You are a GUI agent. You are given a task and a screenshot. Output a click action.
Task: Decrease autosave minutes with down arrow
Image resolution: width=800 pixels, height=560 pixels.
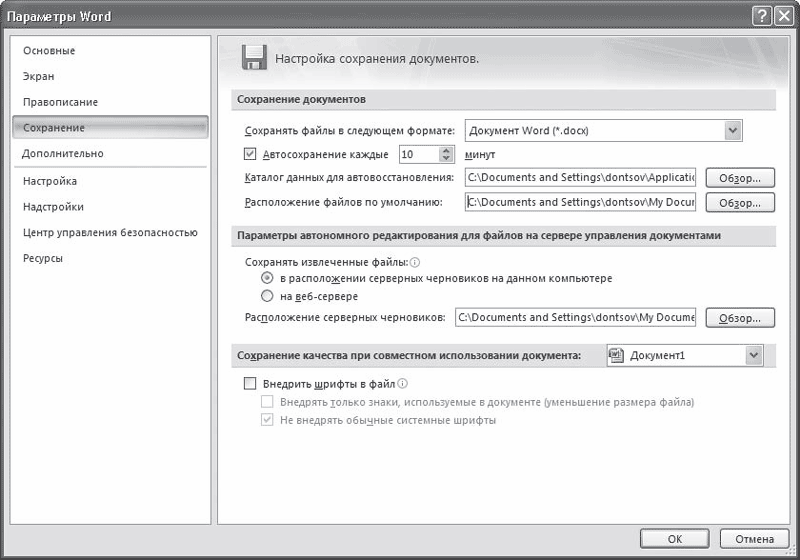tap(446, 158)
